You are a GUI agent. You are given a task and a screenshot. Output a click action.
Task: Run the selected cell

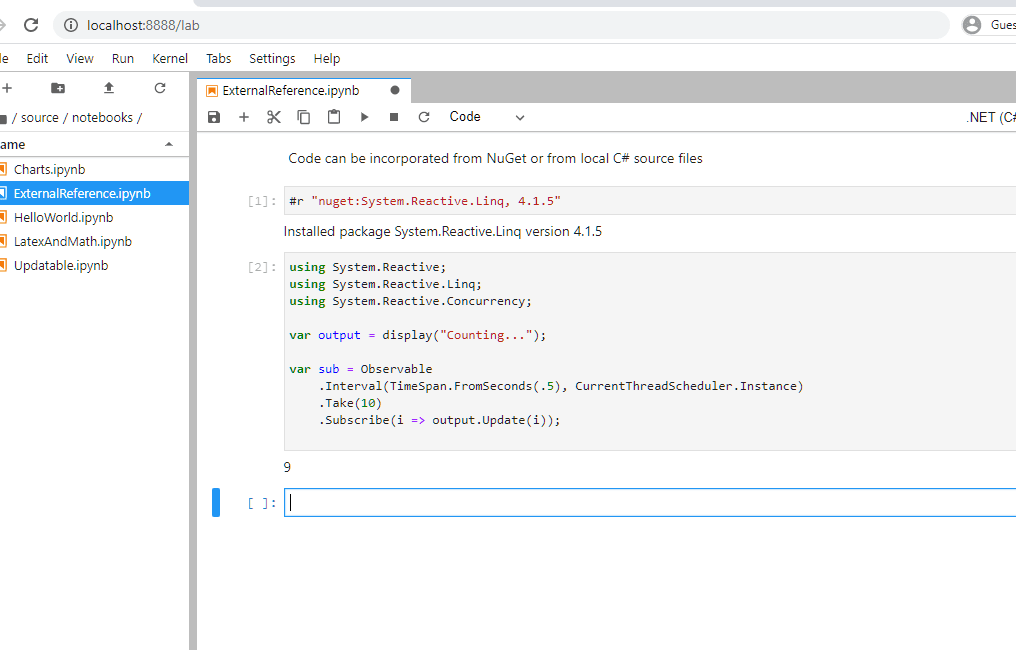click(x=364, y=117)
